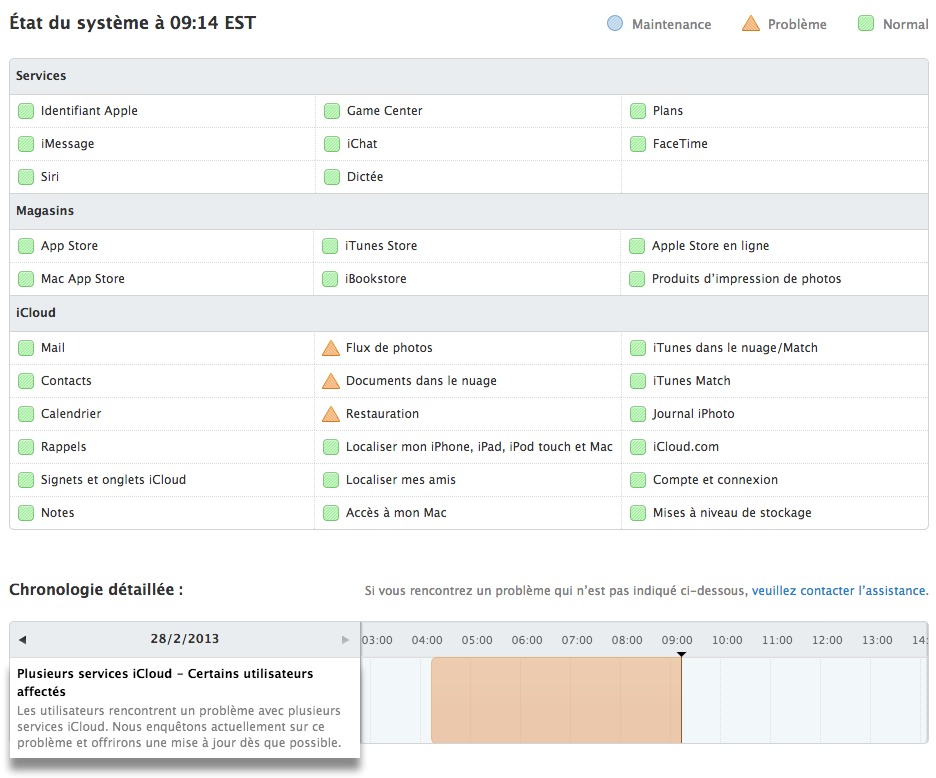
Task: Click the green icon beside iTunes dans le nuage/Match
Action: [x=638, y=348]
